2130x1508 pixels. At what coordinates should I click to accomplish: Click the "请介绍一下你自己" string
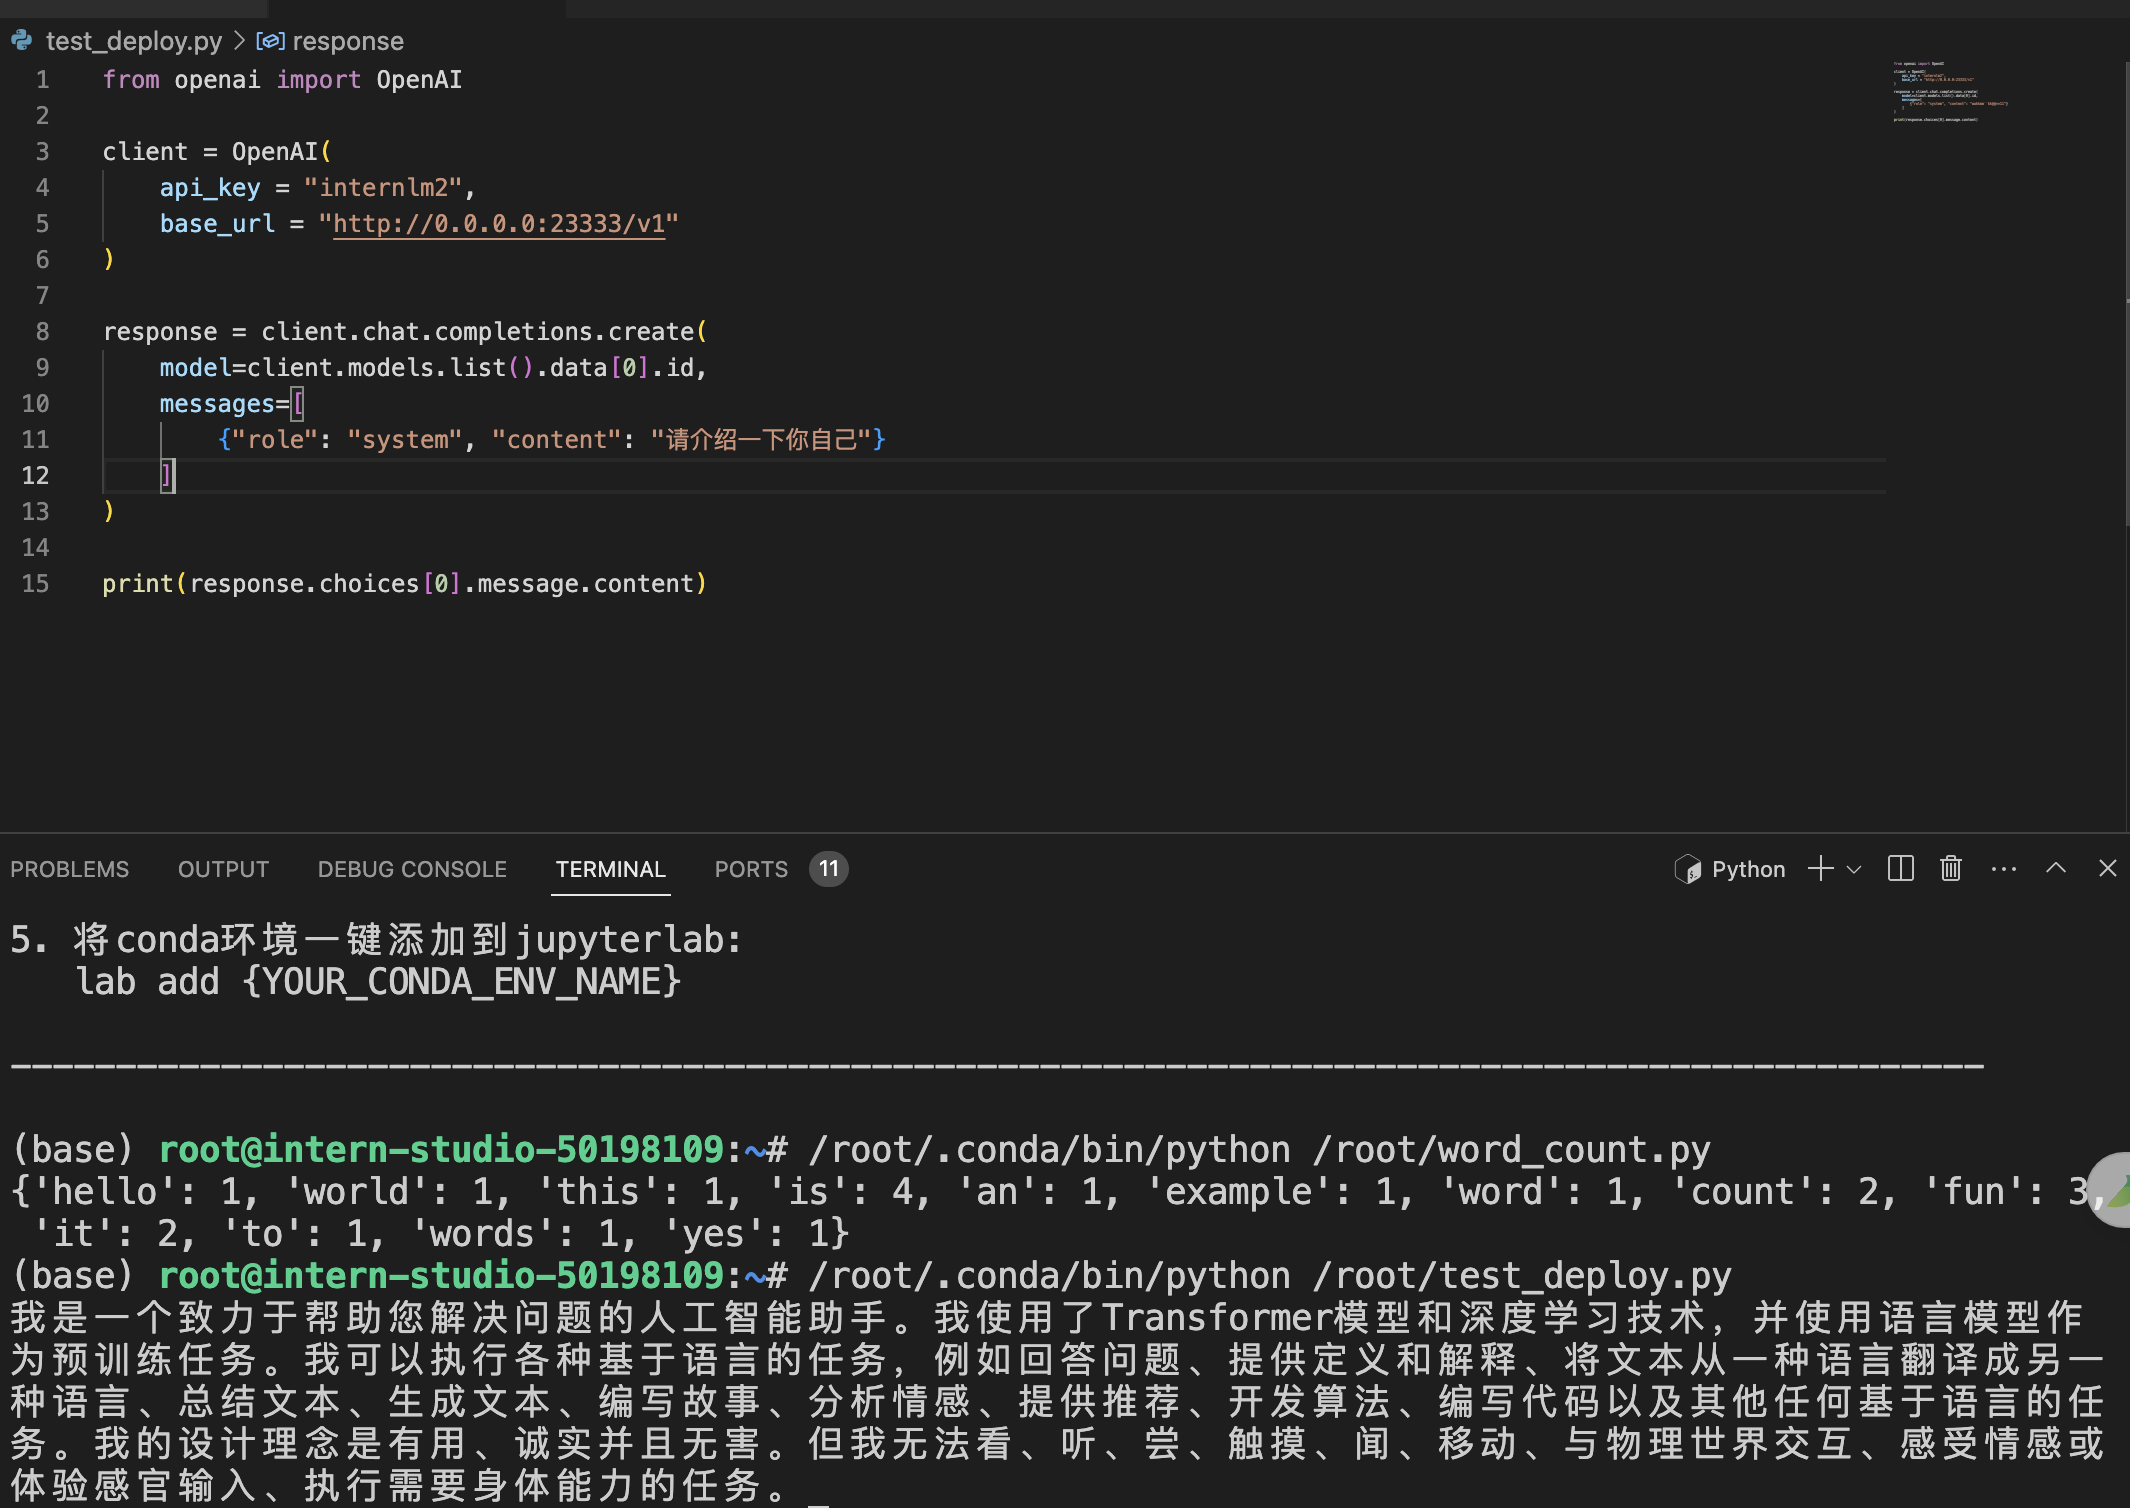(760, 439)
